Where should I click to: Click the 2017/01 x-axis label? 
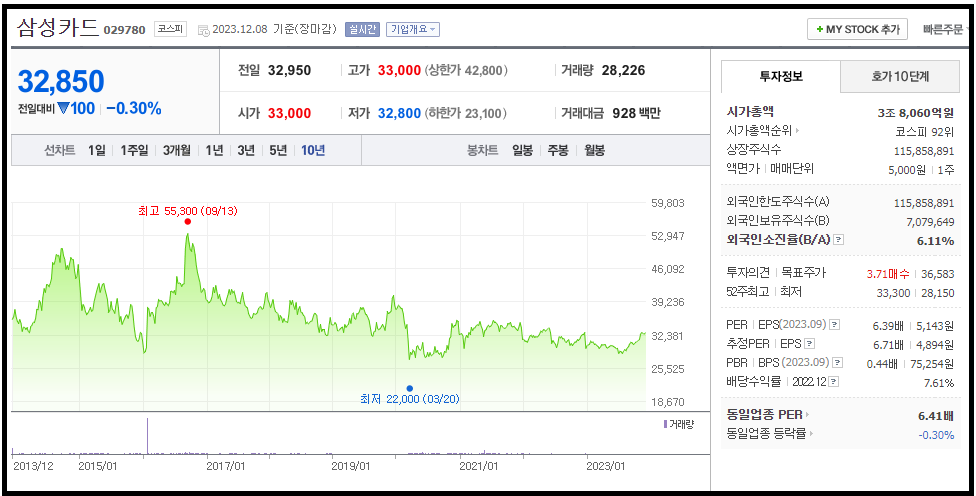(x=226, y=466)
